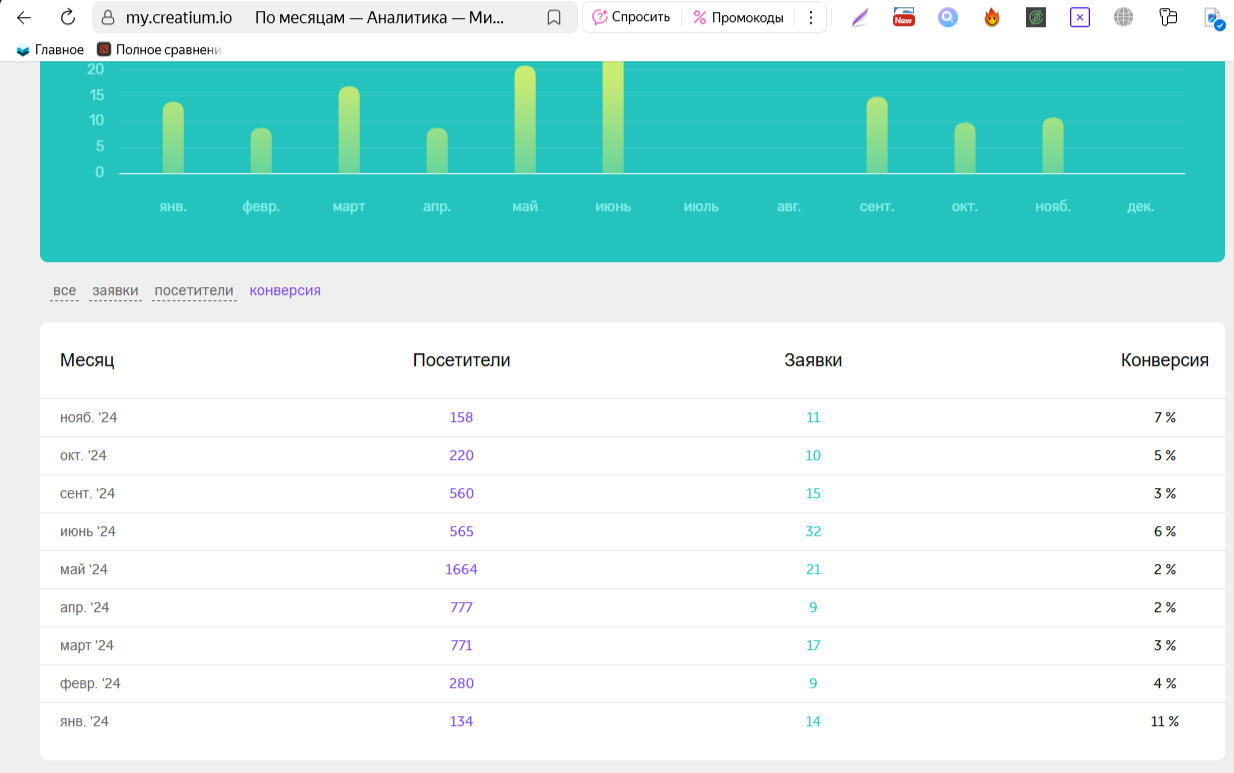Switch chart filter to посетители
This screenshot has width=1234, height=773.
coord(194,291)
